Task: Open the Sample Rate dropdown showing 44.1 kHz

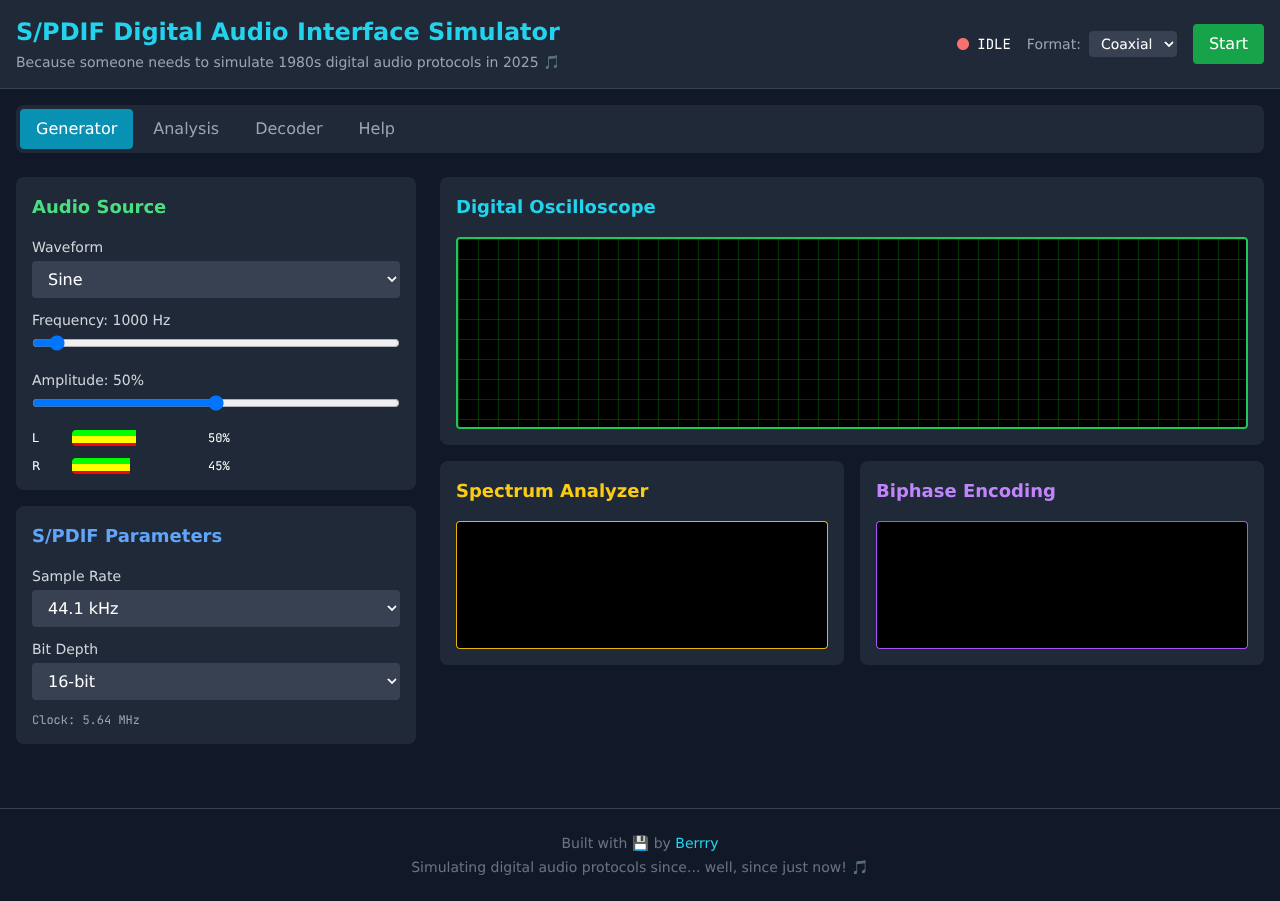Action: point(216,608)
